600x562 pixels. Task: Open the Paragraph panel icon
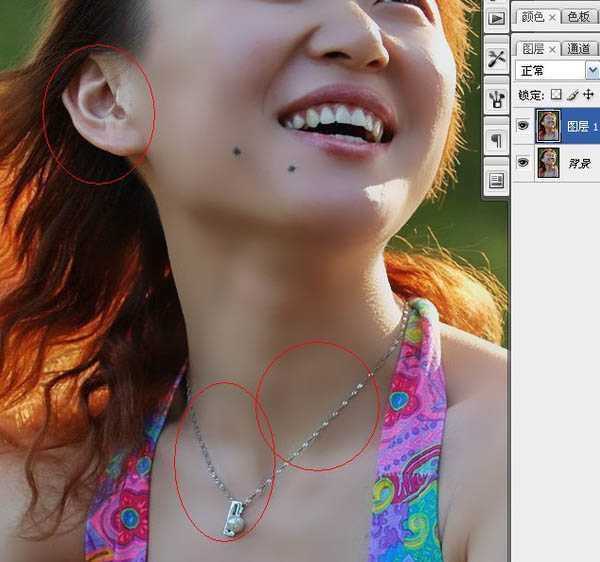(496, 140)
